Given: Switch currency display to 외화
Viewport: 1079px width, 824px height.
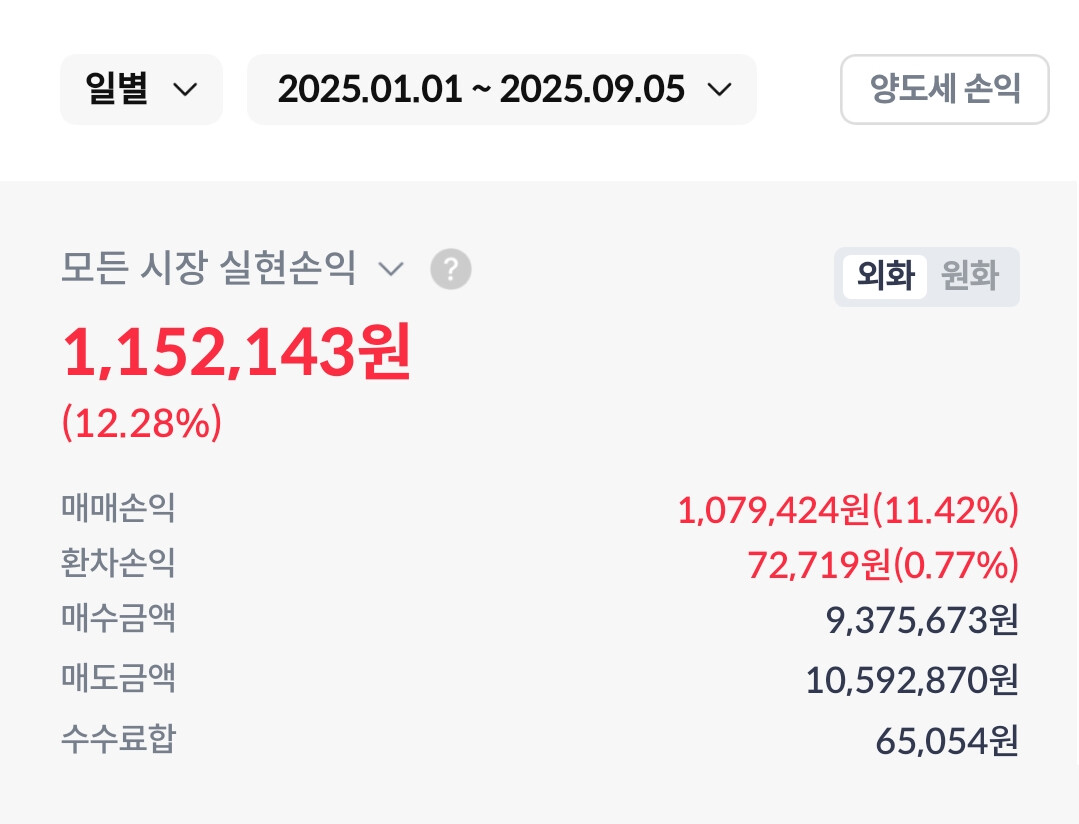Looking at the screenshot, I should (x=885, y=276).
